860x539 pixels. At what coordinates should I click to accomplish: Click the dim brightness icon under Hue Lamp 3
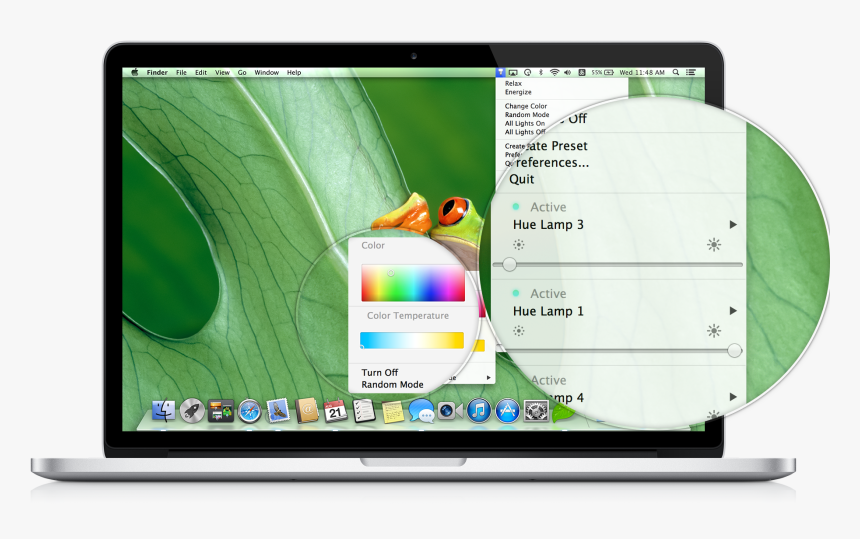(518, 245)
